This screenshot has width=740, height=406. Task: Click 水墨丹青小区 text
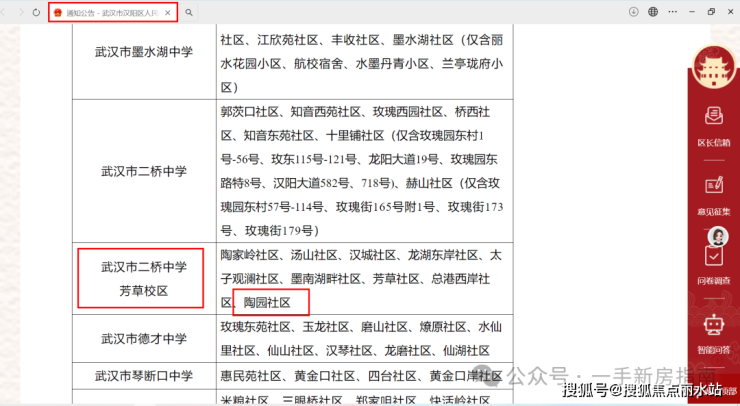coord(392,64)
